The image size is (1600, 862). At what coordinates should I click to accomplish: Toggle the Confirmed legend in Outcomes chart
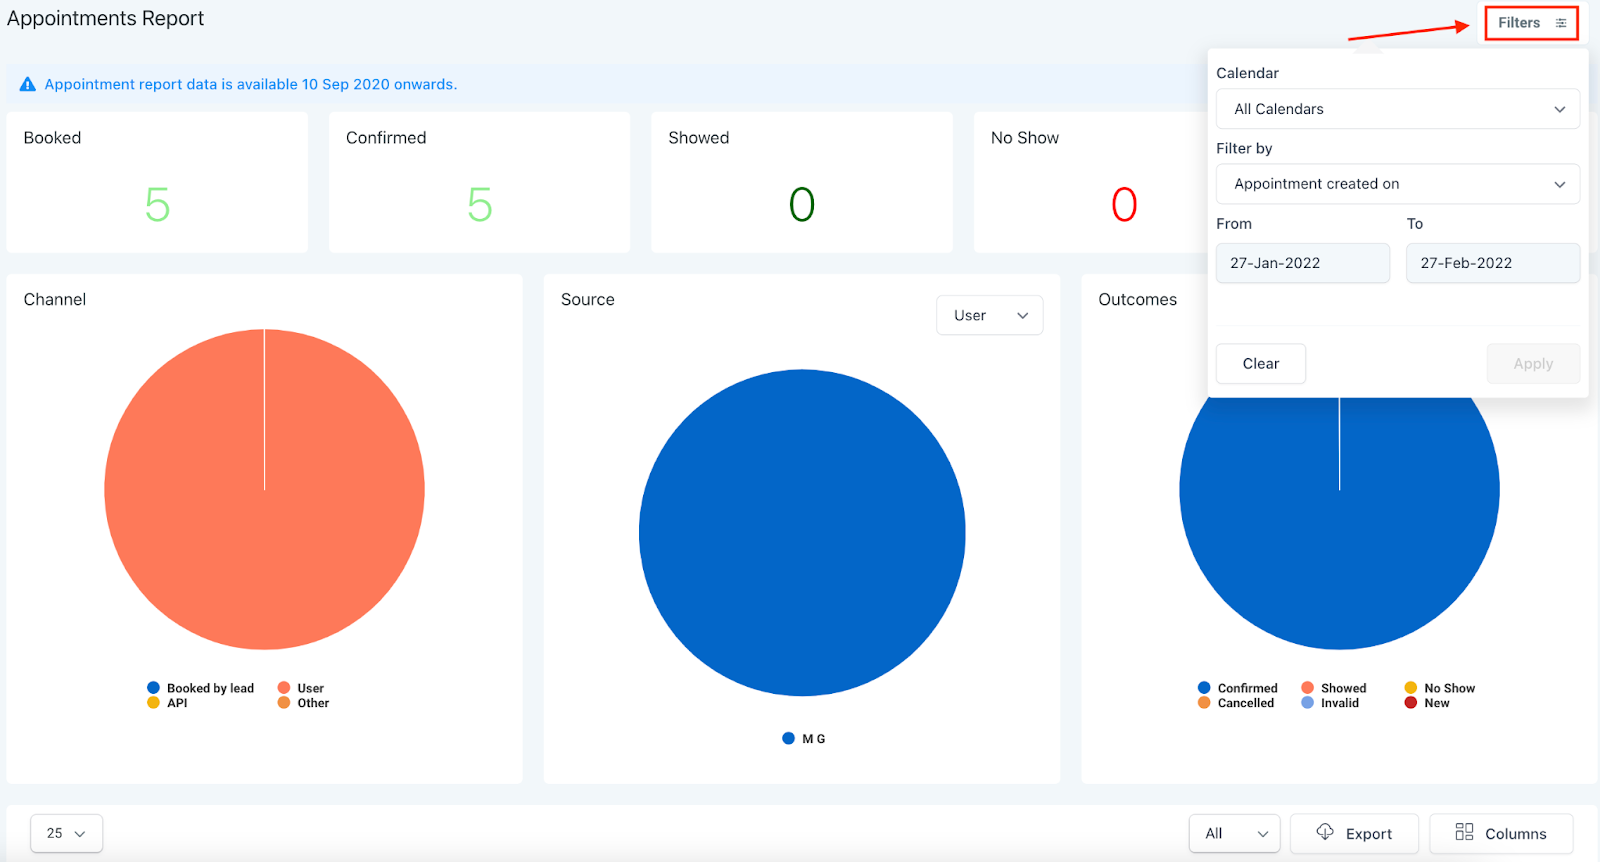click(x=1204, y=688)
